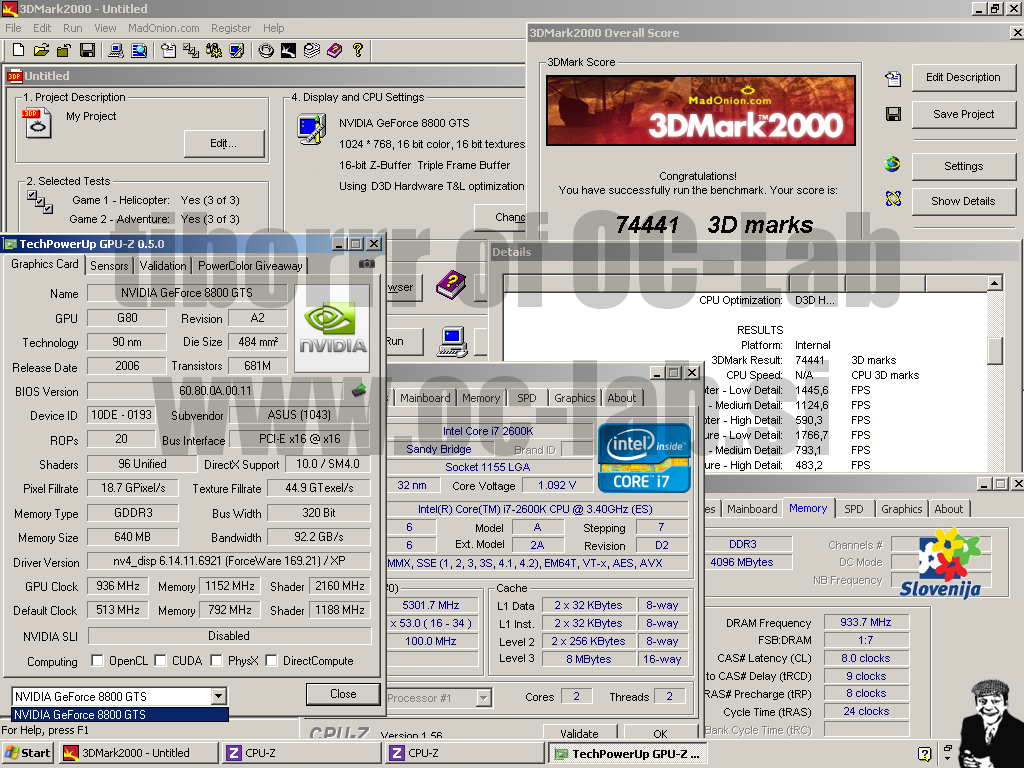The width and height of the screenshot is (1024, 768).
Task: Click the Settings button in Overall Score window
Action: coord(963,166)
